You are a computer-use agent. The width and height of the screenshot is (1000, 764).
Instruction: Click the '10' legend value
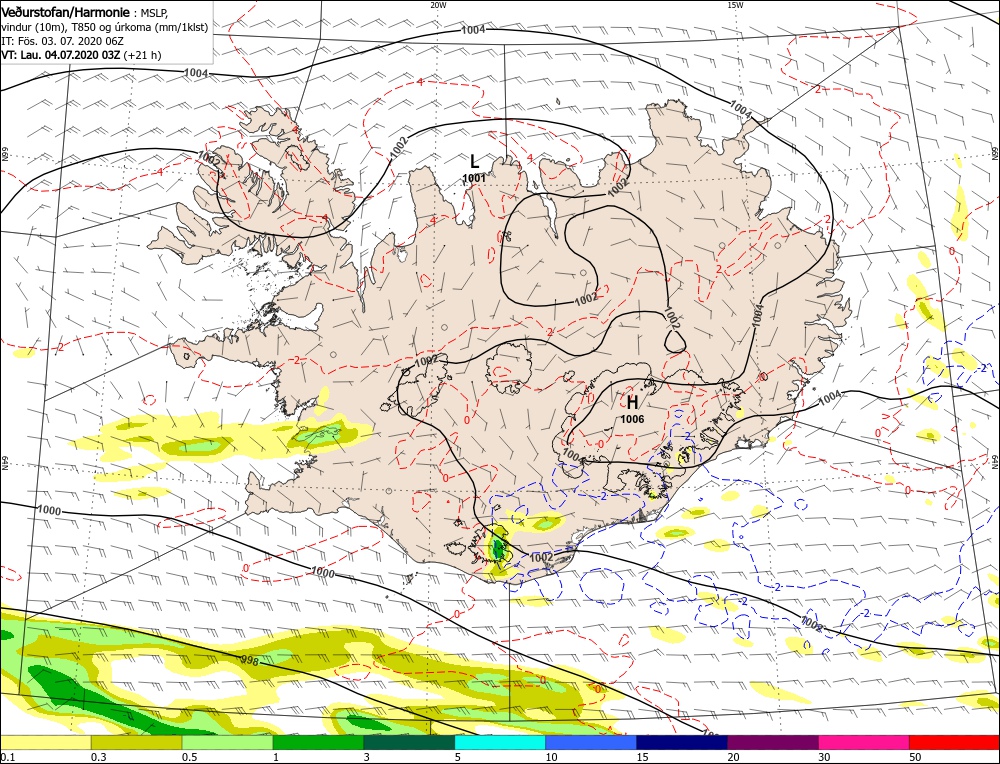(x=552, y=757)
